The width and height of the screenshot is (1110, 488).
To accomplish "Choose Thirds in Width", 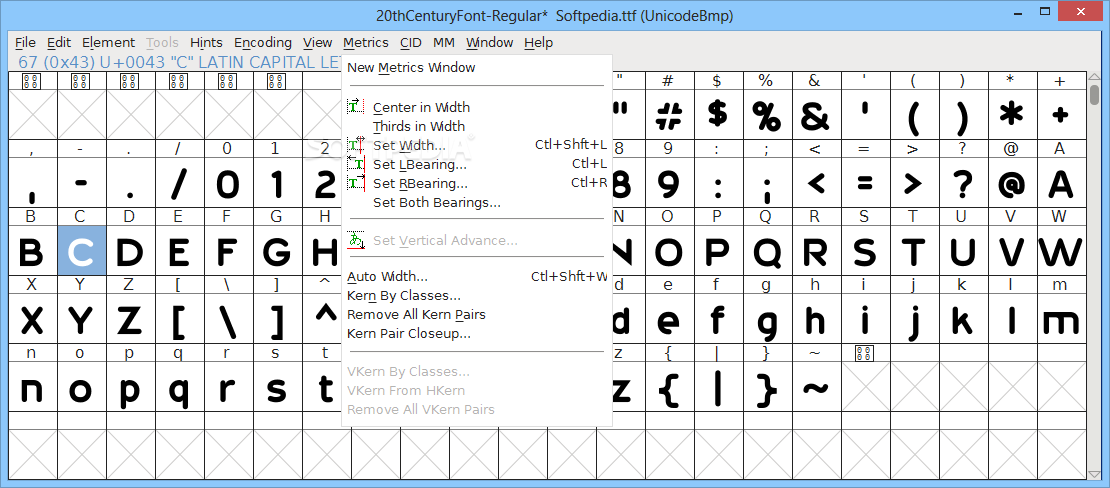I will [x=419, y=126].
